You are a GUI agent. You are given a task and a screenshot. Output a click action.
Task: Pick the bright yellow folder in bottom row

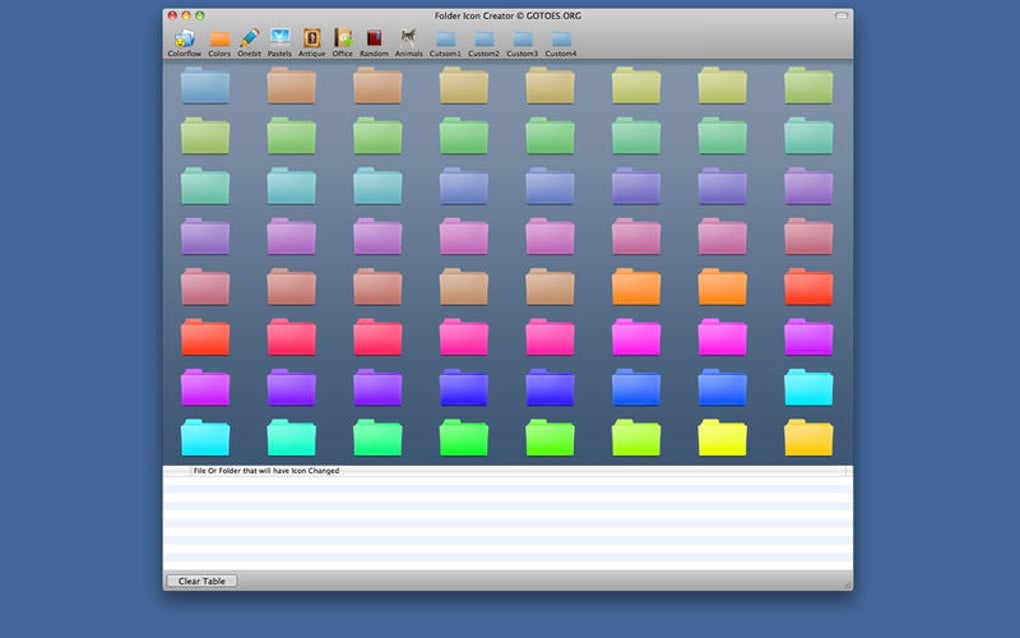(x=722, y=438)
